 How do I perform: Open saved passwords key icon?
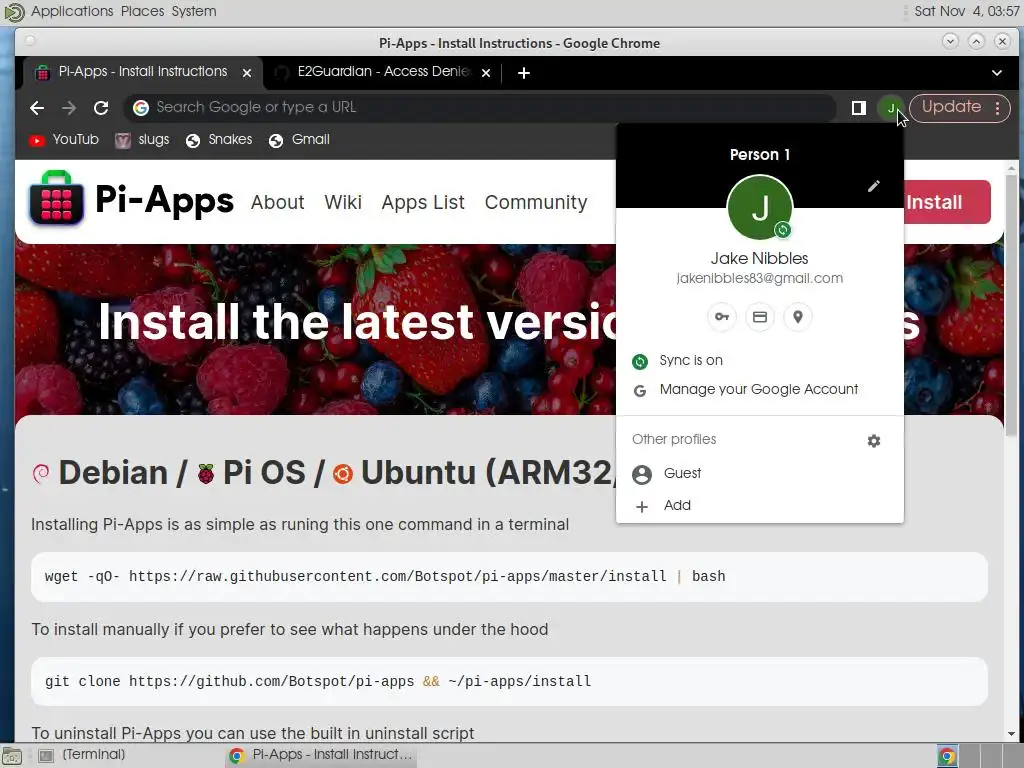[x=722, y=317]
